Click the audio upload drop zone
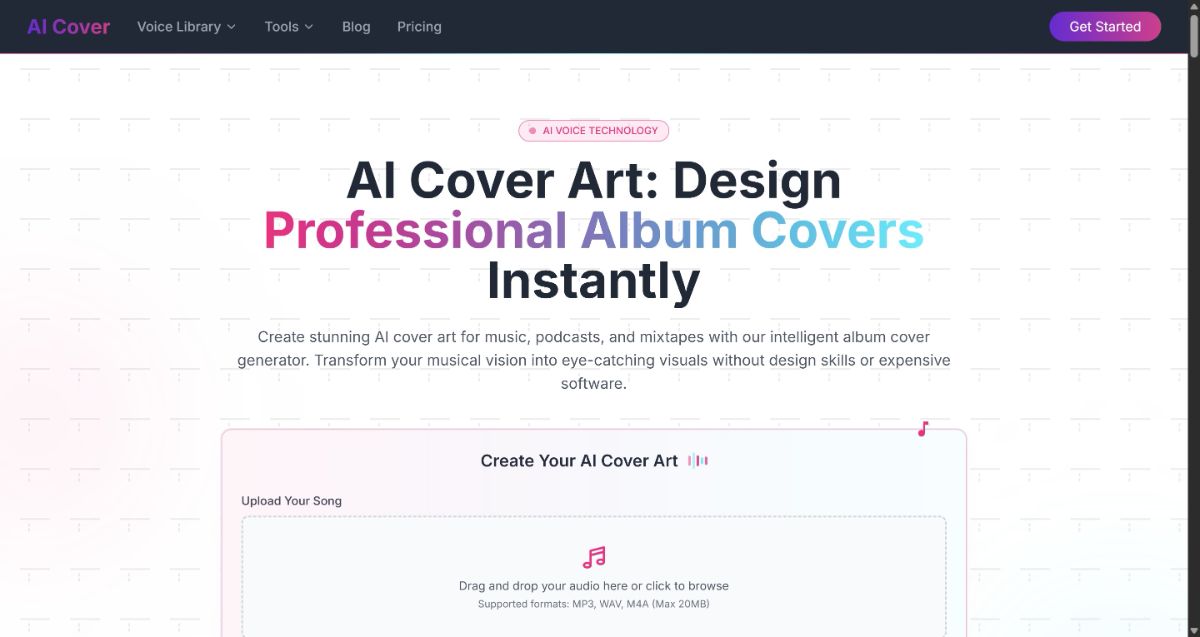 594,577
